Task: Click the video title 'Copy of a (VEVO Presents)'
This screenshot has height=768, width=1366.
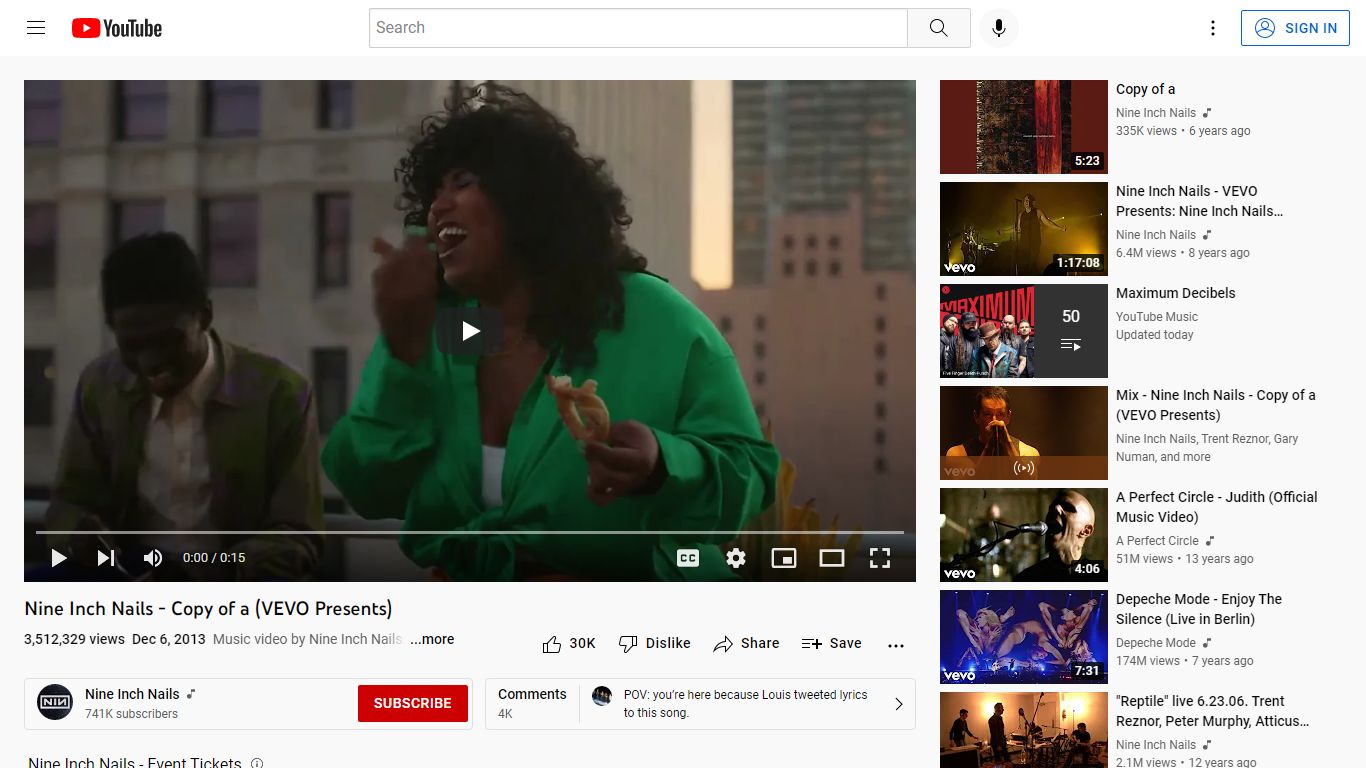Action: [x=208, y=608]
